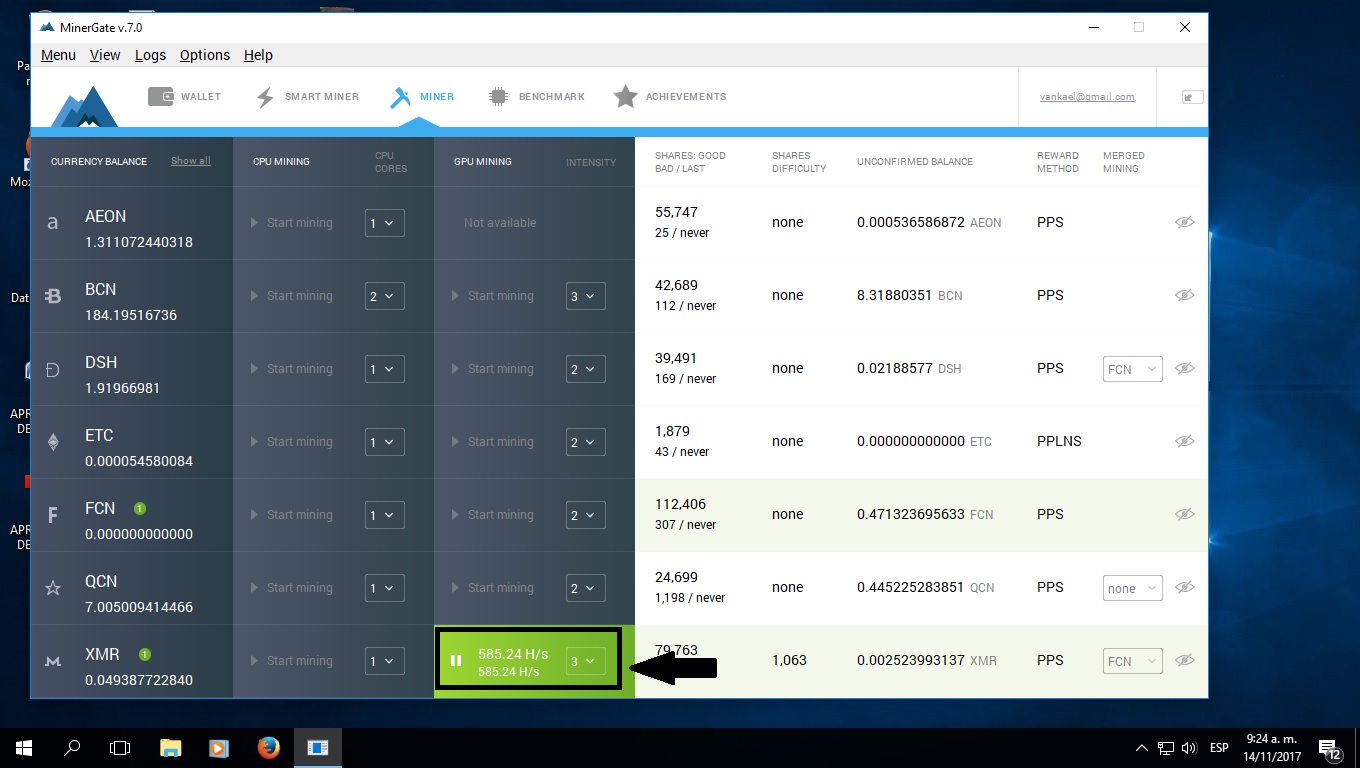The width and height of the screenshot is (1360, 768).
Task: Toggle DSH row visibility eye
Action: tap(1185, 368)
